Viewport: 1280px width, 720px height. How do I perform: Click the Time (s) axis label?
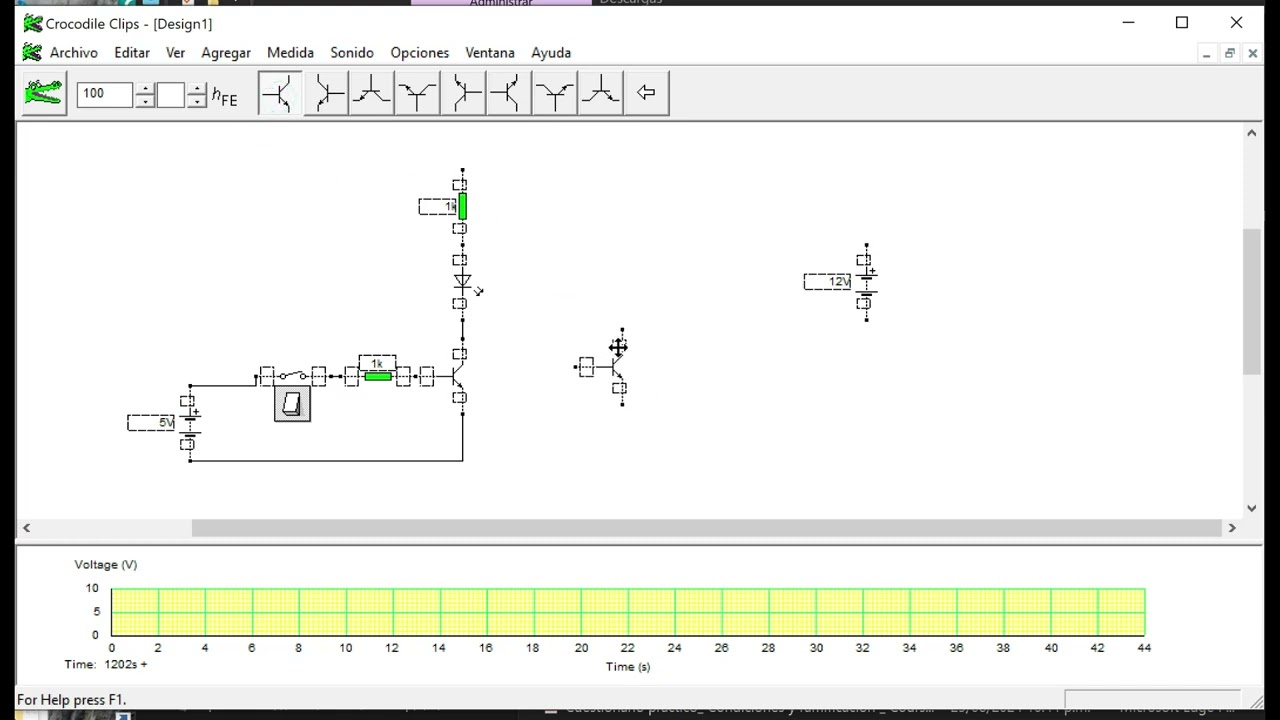pos(628,667)
